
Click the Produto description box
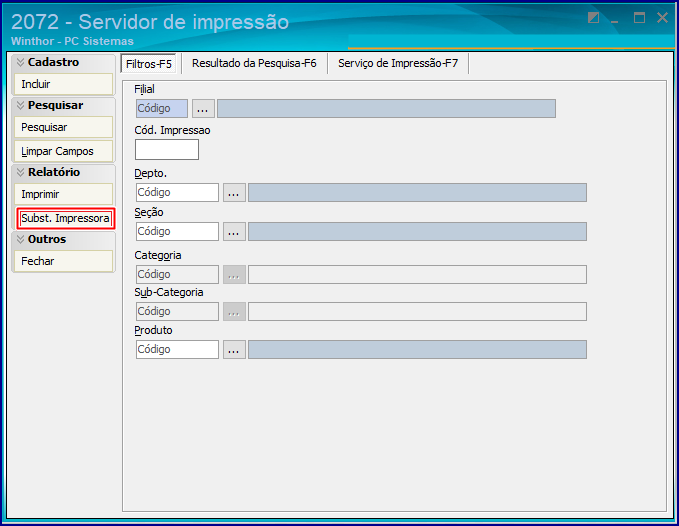point(417,349)
